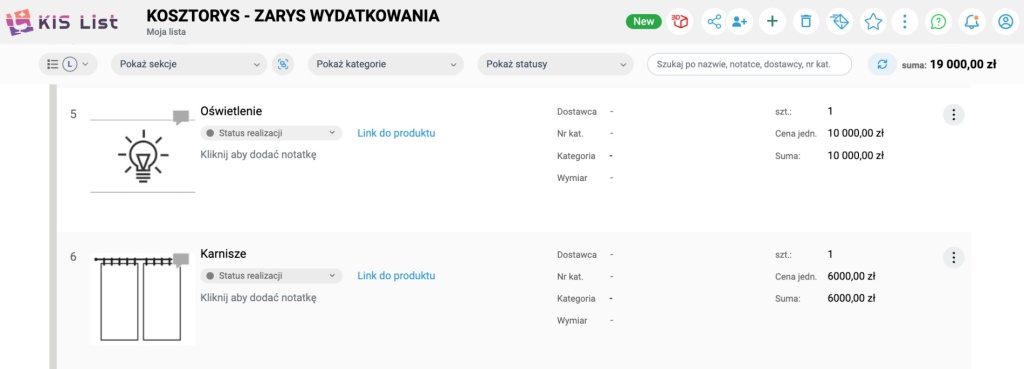This screenshot has height=369, width=1024.
Task: Open notifications bell icon
Action: 972,22
